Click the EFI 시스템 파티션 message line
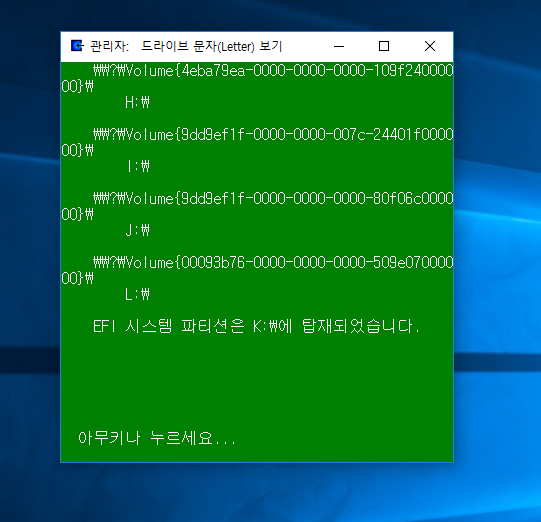Image resolution: width=541 pixels, height=522 pixels. coord(256,326)
